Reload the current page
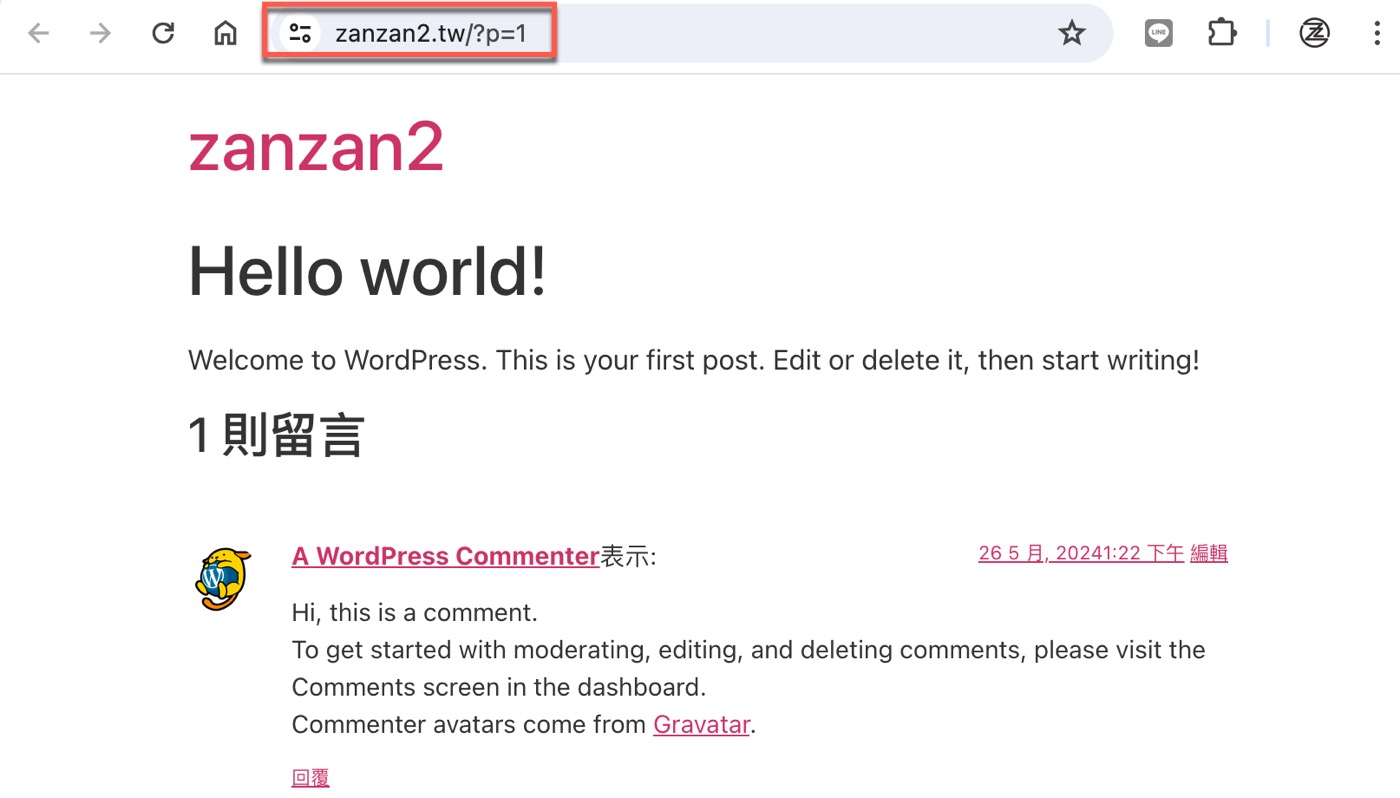This screenshot has height=798, width=1400. pyautogui.click(x=163, y=34)
